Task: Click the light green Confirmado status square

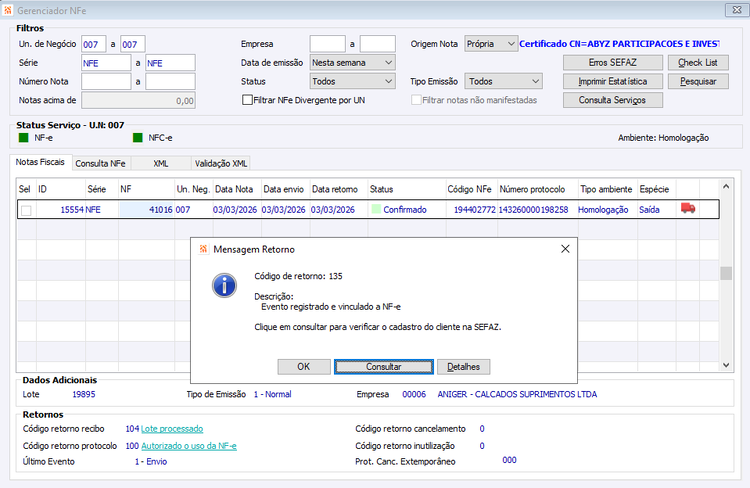Action: 376,210
